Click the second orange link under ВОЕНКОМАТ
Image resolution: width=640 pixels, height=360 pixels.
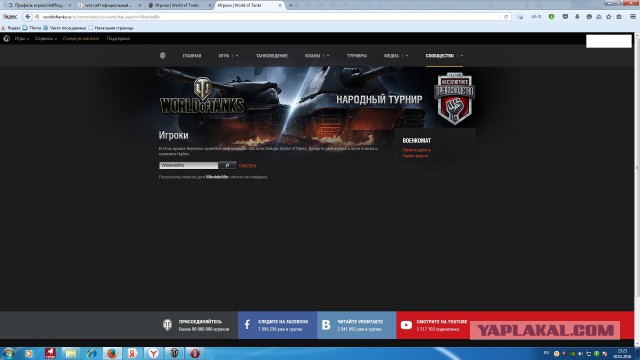415,156
